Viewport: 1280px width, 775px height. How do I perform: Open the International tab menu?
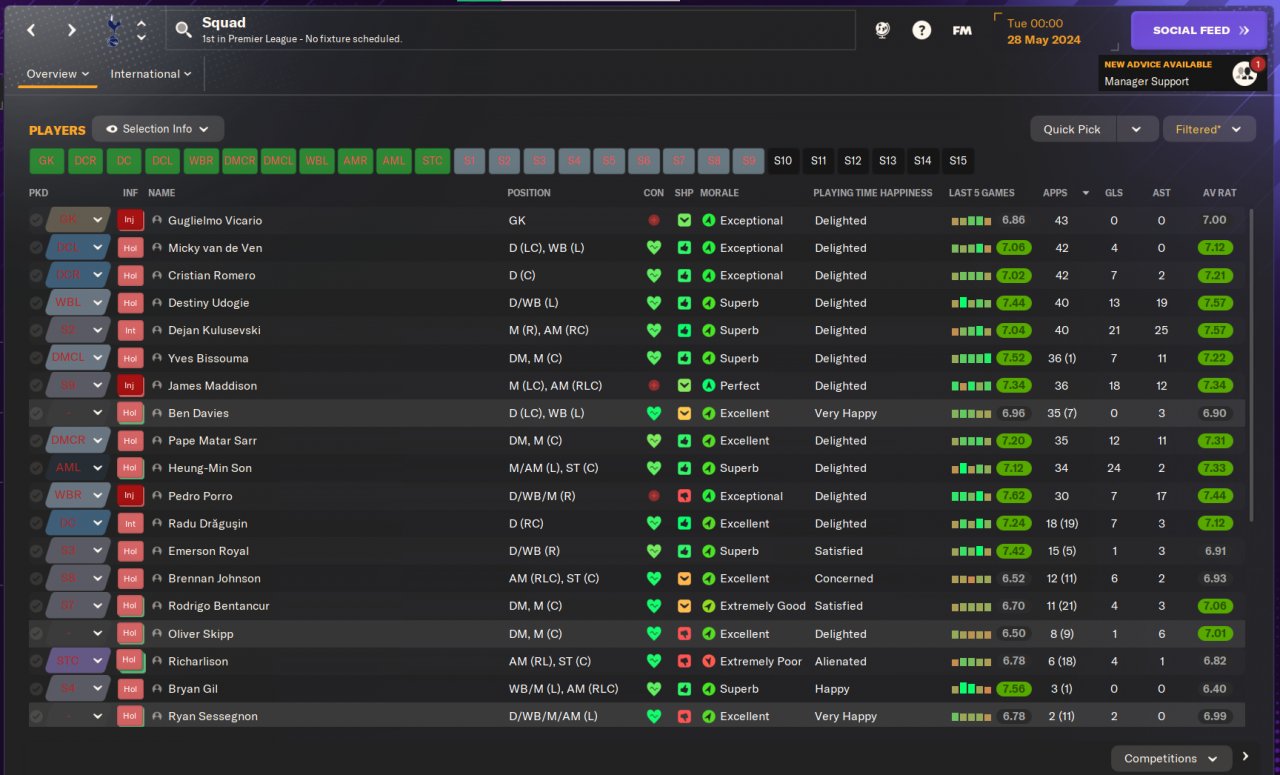(152, 74)
